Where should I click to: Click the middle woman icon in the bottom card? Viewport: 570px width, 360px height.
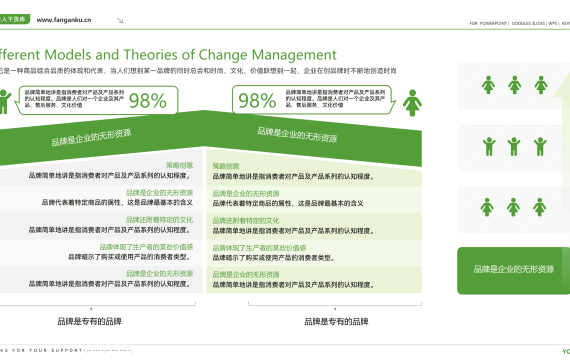tap(513, 207)
